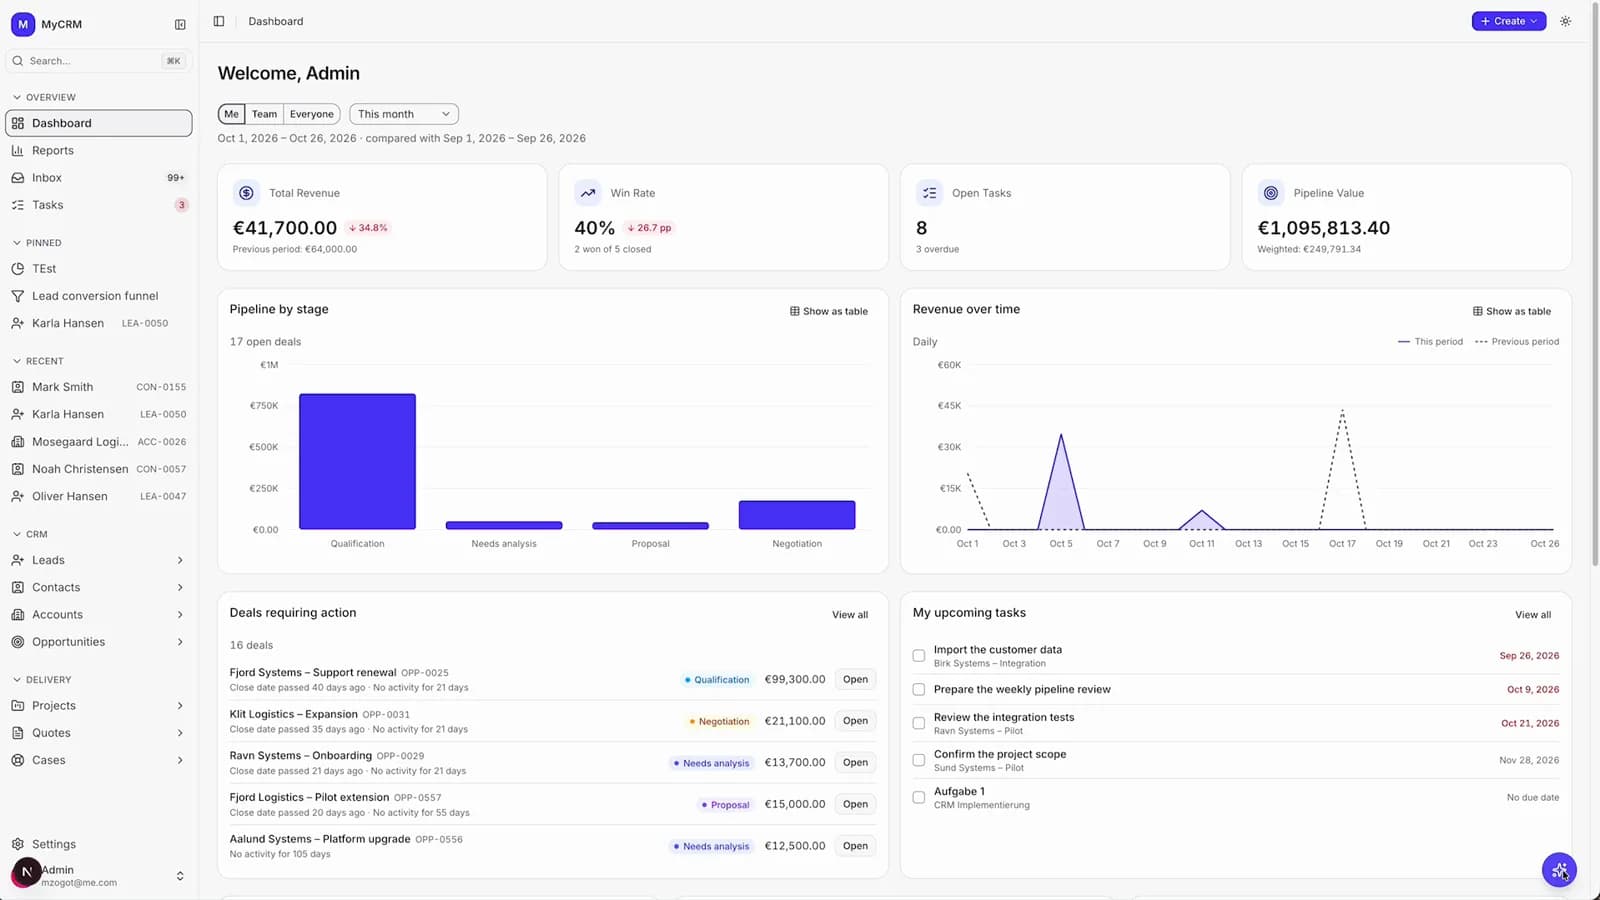The image size is (1600, 900).
Task: Focus the sidebar Search field
Action: pyautogui.click(x=99, y=61)
